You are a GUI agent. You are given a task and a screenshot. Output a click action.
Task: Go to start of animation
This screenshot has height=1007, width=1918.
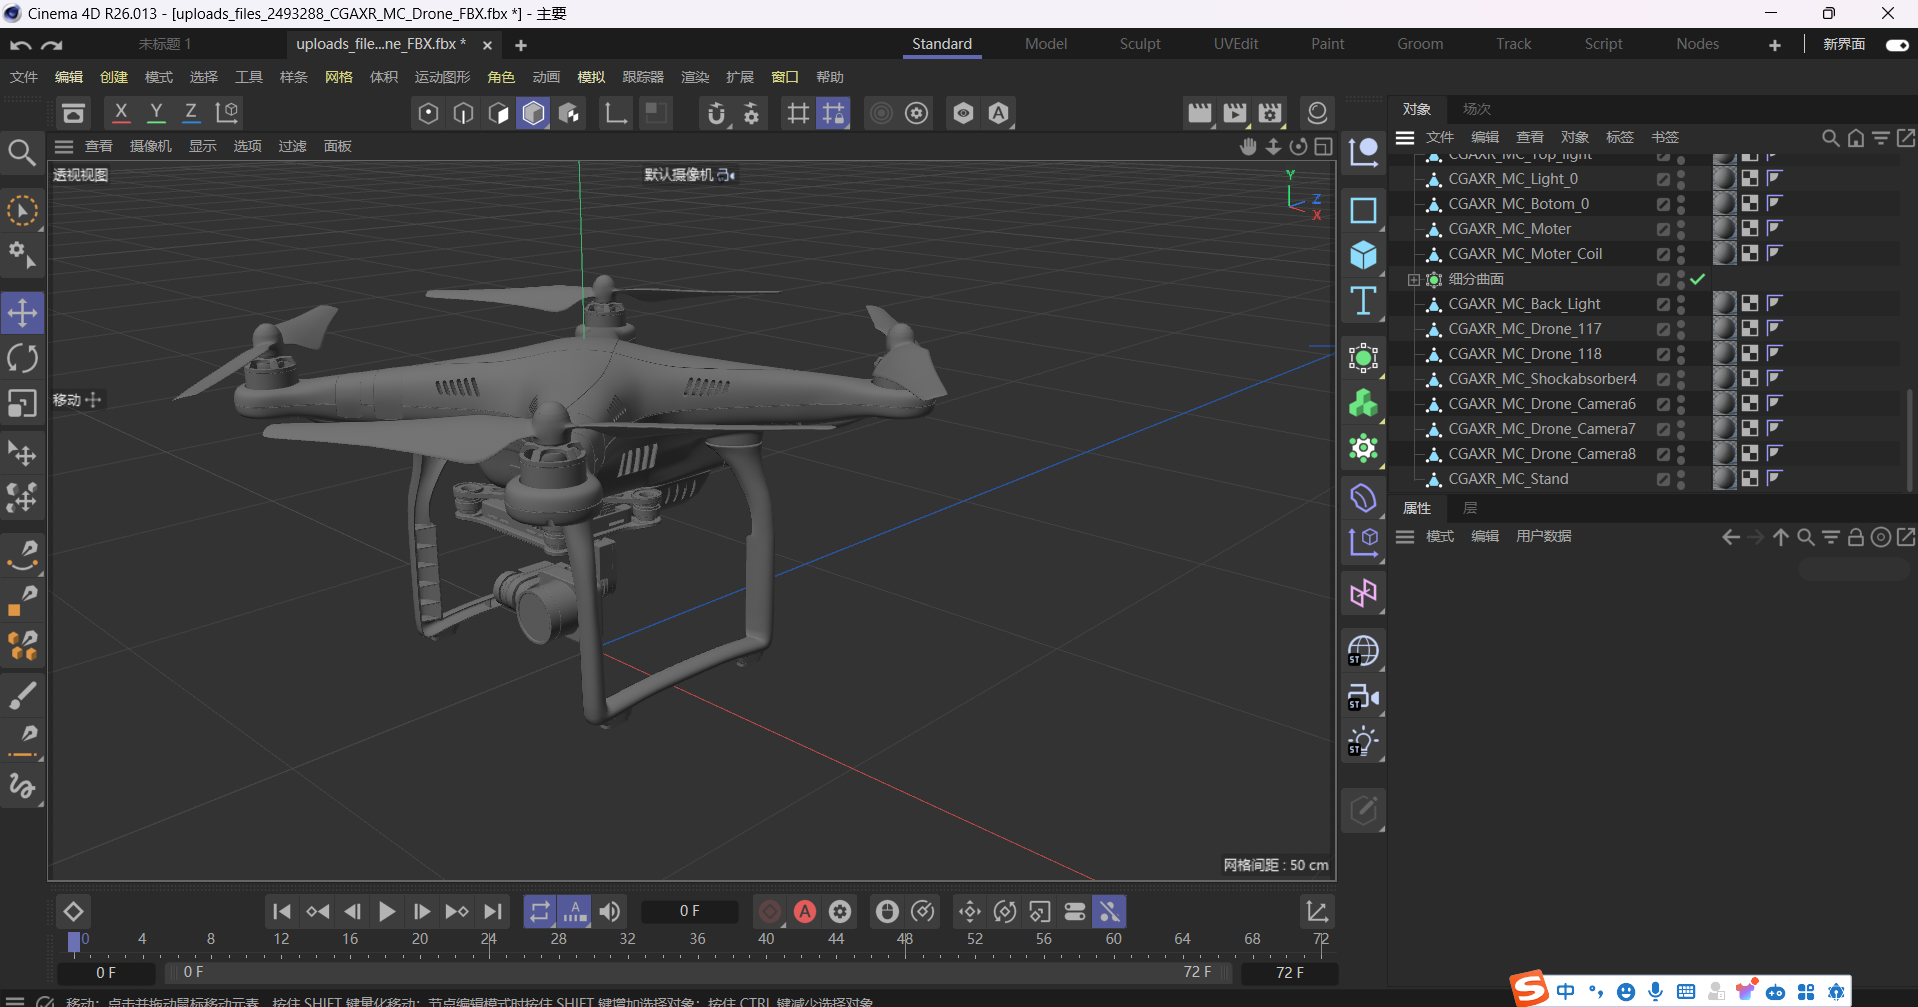[282, 911]
